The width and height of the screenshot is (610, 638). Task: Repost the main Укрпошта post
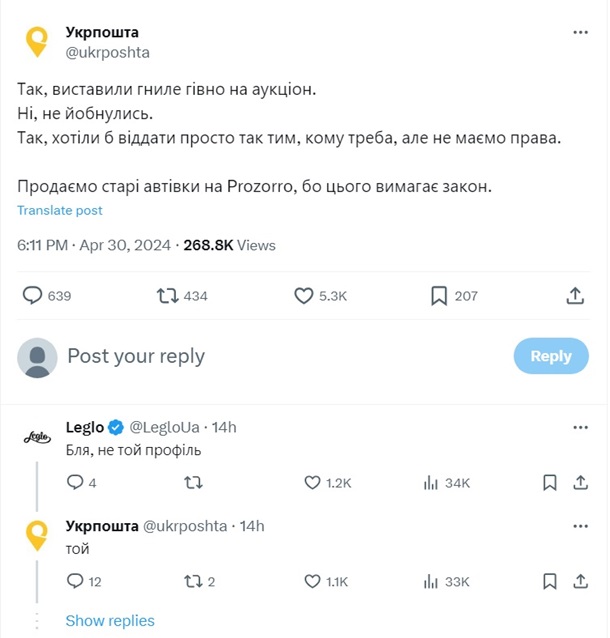(x=169, y=295)
